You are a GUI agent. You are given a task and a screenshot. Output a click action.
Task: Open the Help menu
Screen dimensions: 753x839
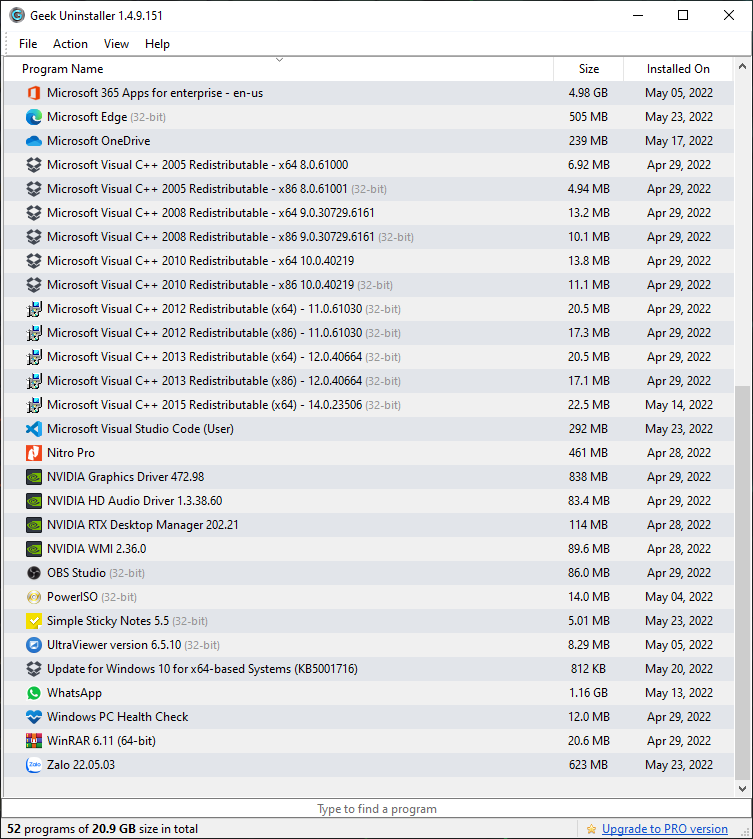(x=157, y=44)
